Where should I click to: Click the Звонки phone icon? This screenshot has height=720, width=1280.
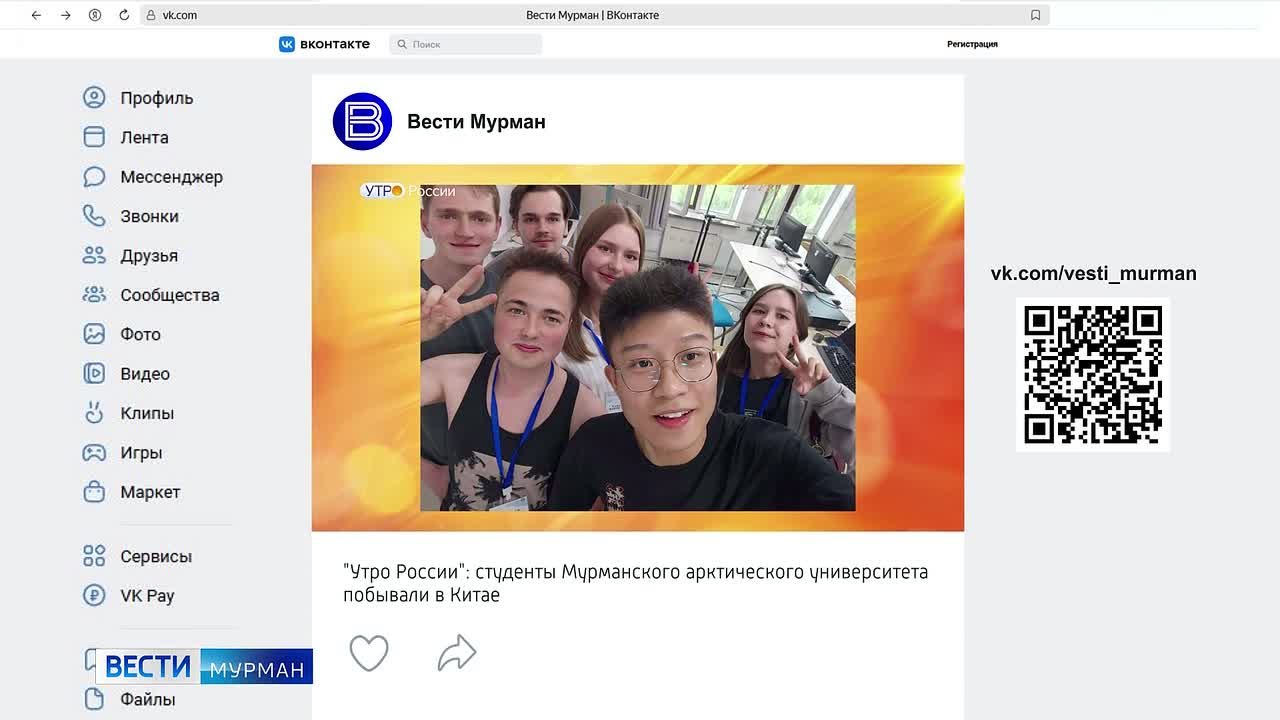[x=94, y=216]
